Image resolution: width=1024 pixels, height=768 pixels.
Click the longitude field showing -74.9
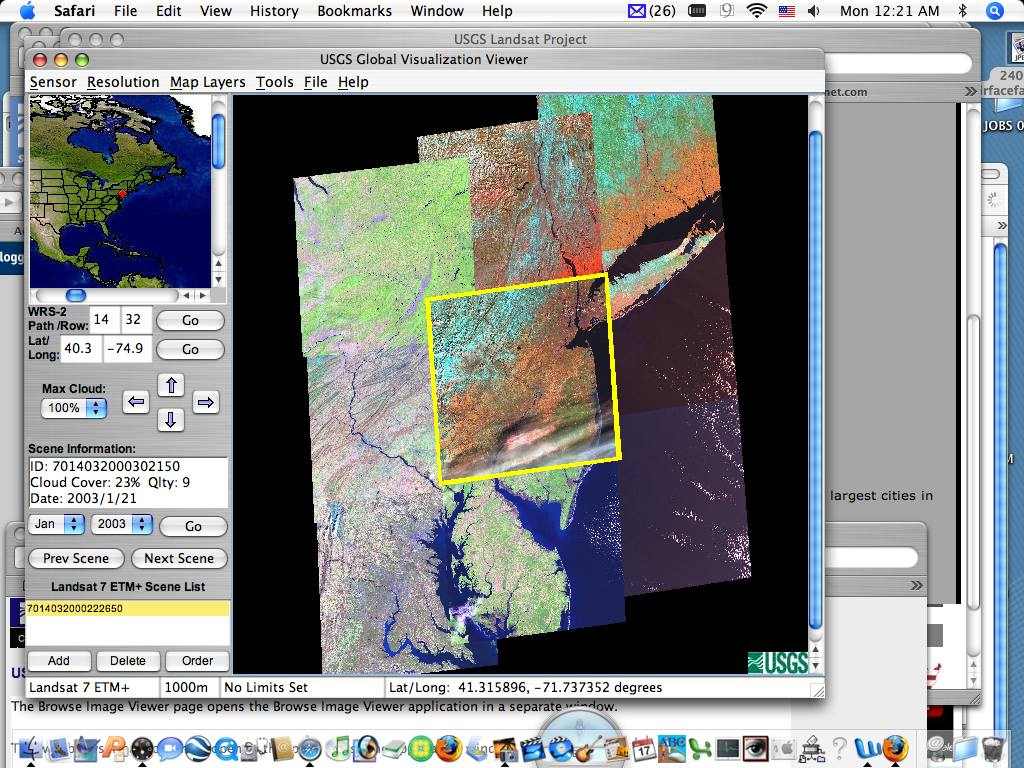click(x=127, y=348)
